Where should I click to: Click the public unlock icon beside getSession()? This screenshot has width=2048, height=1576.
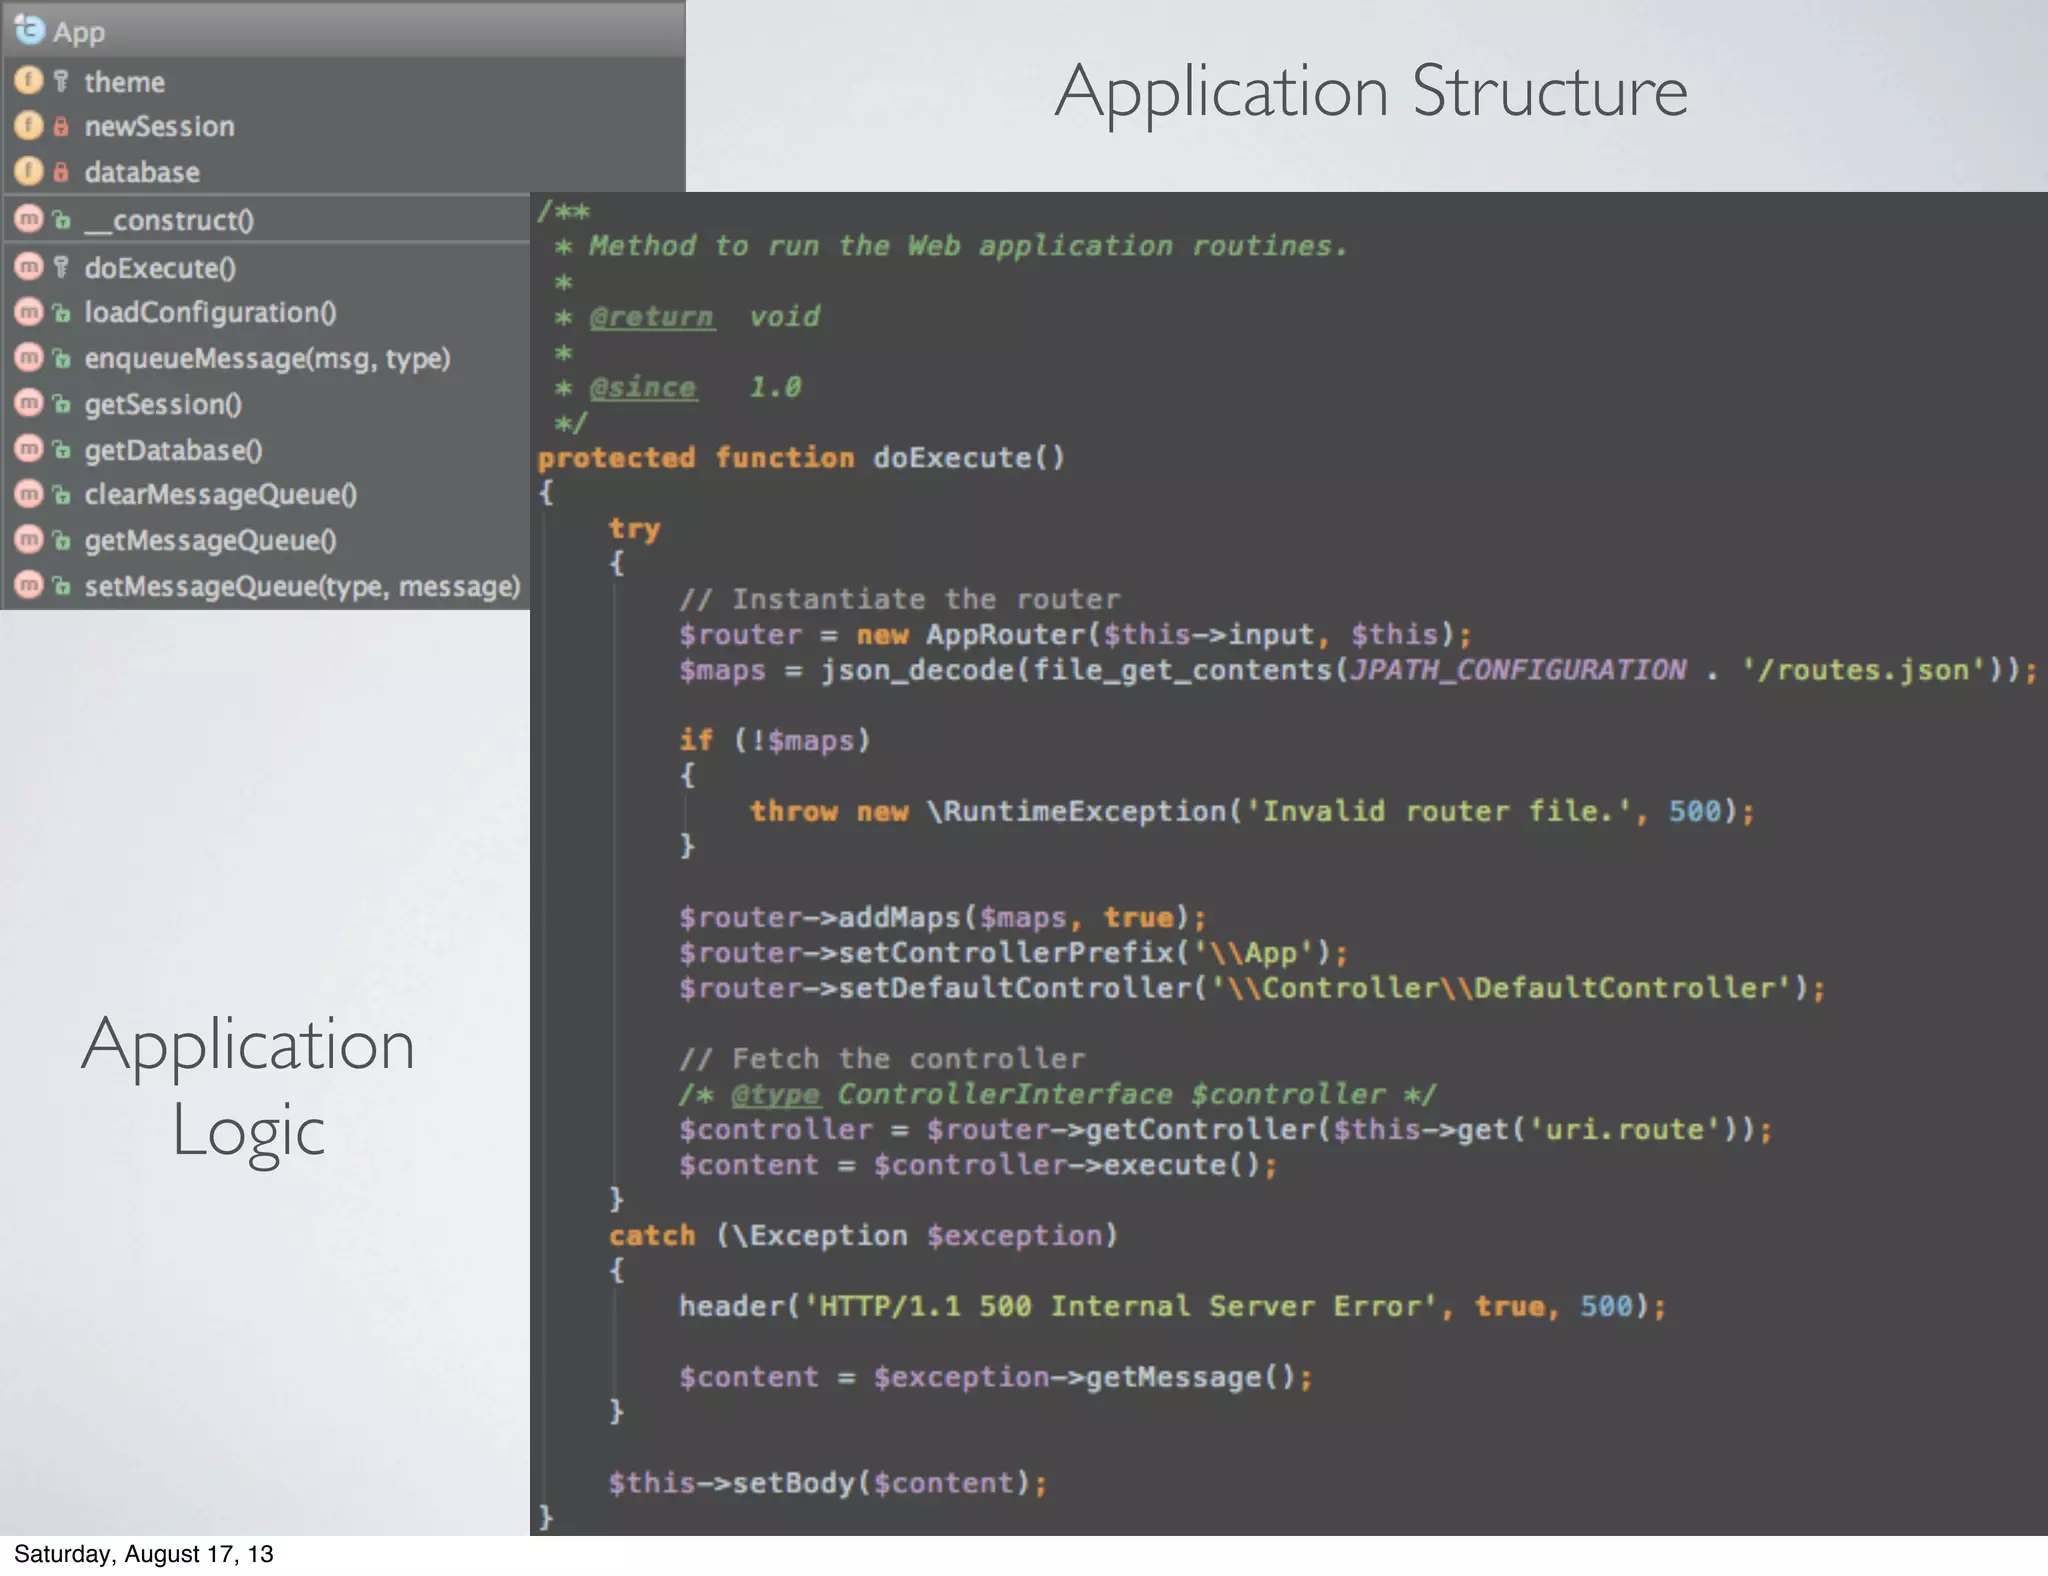(x=62, y=404)
